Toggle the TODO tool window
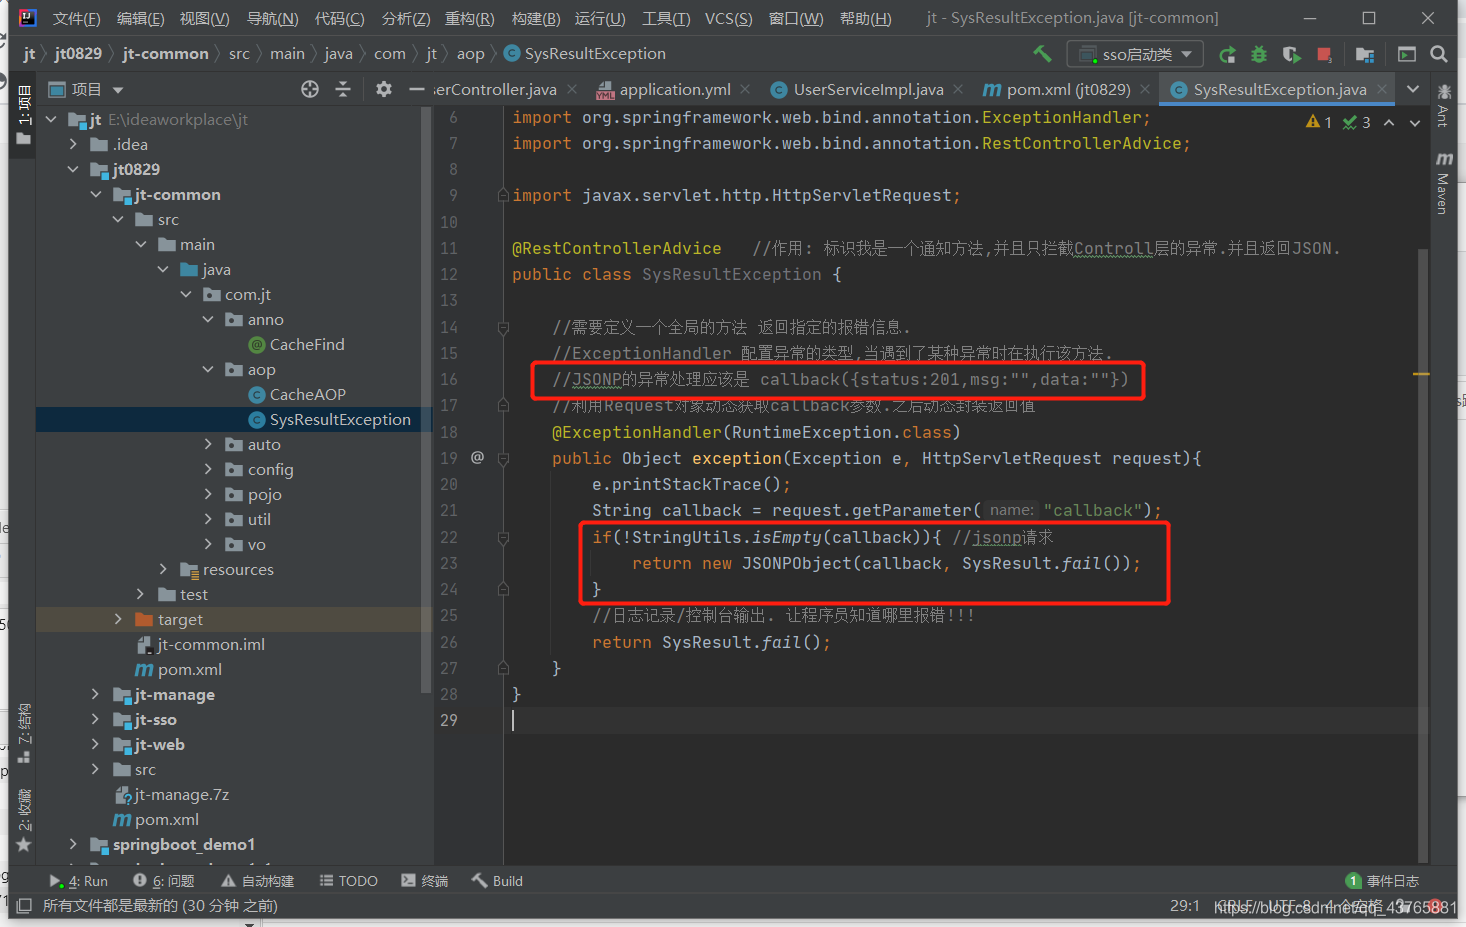Image resolution: width=1466 pixels, height=927 pixels. (348, 881)
